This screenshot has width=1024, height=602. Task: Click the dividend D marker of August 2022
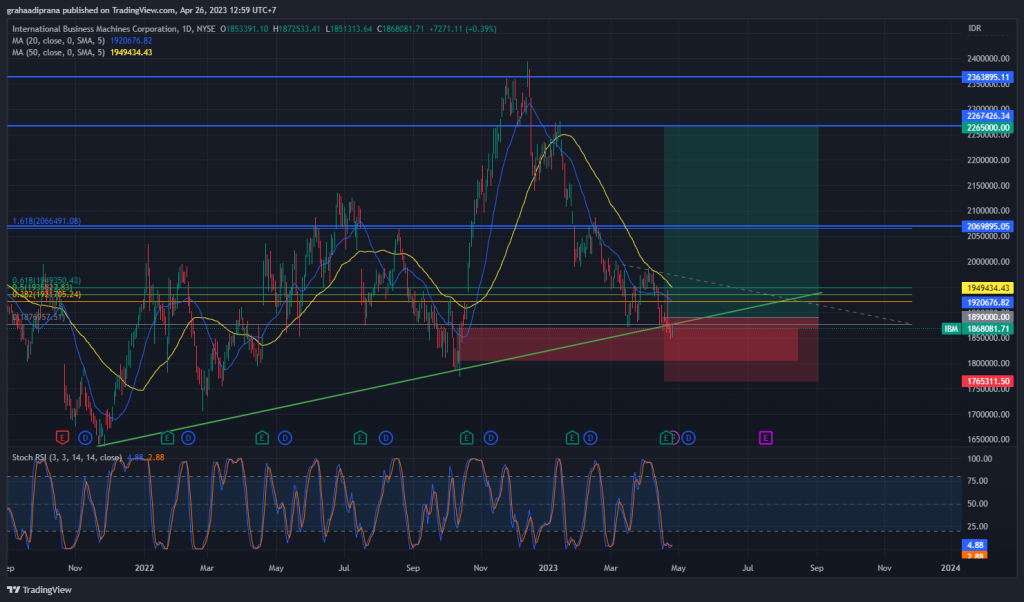click(386, 437)
